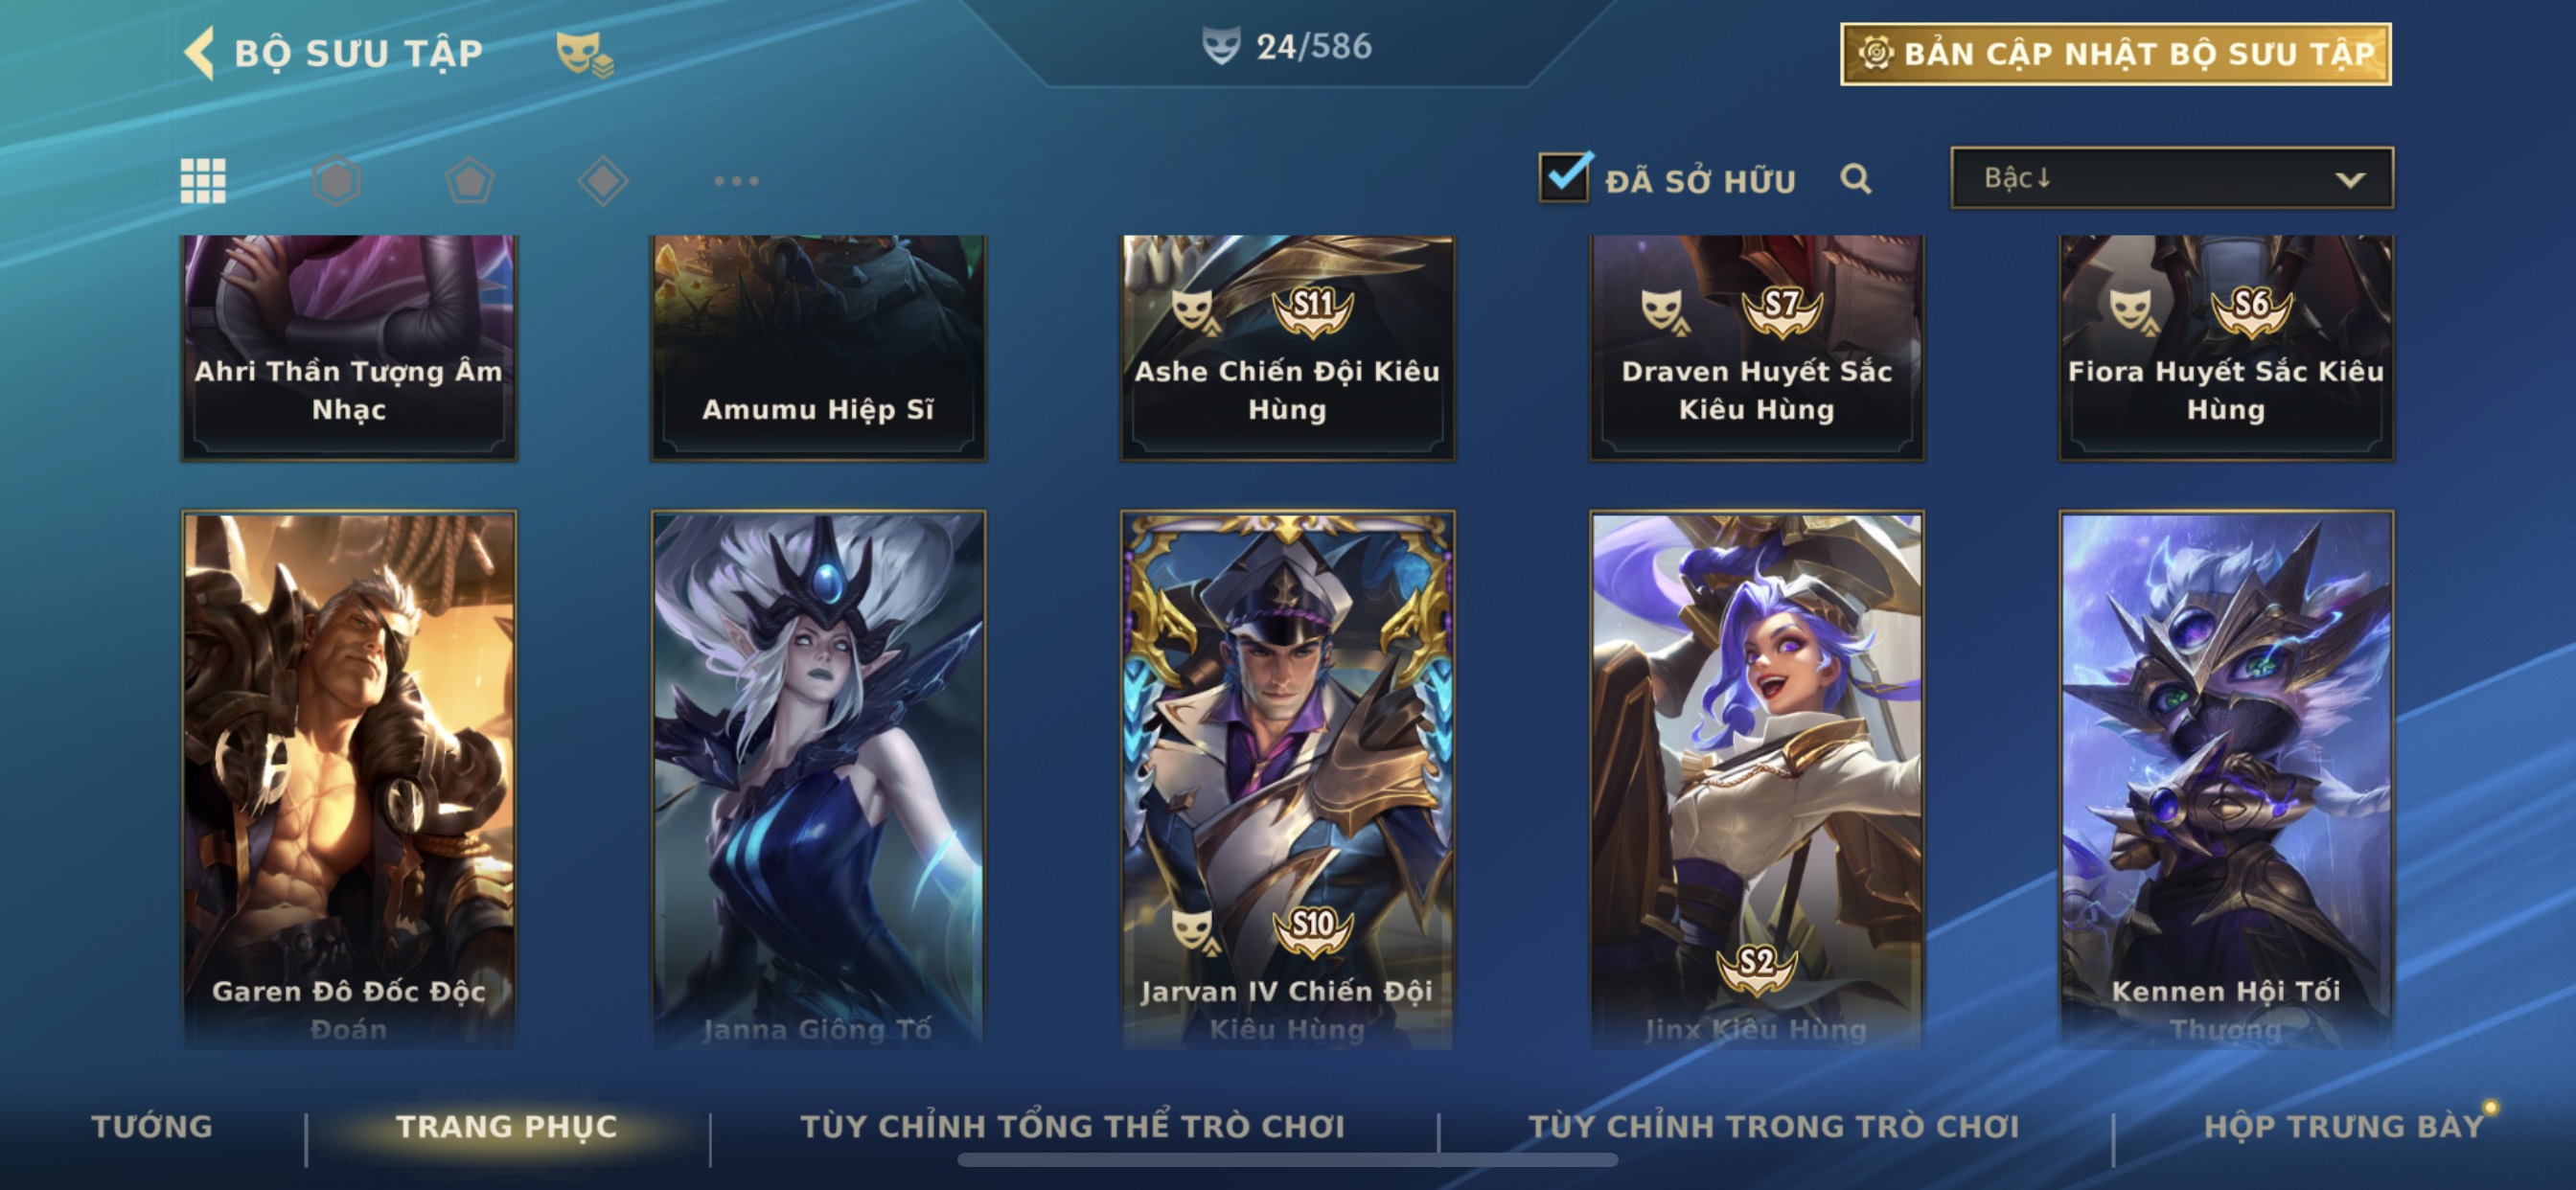
Task: Filter by the pentagon rarity icon
Action: [x=469, y=181]
